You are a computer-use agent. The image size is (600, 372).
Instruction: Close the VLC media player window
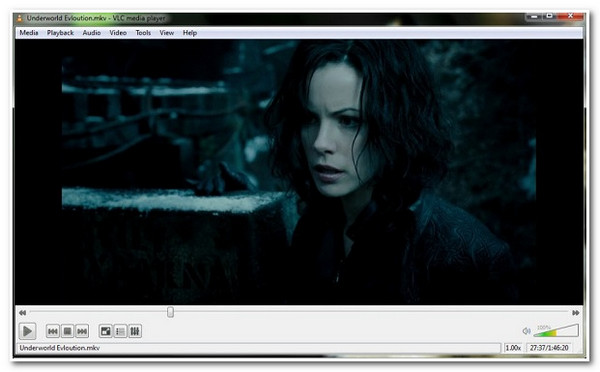tap(571, 16)
